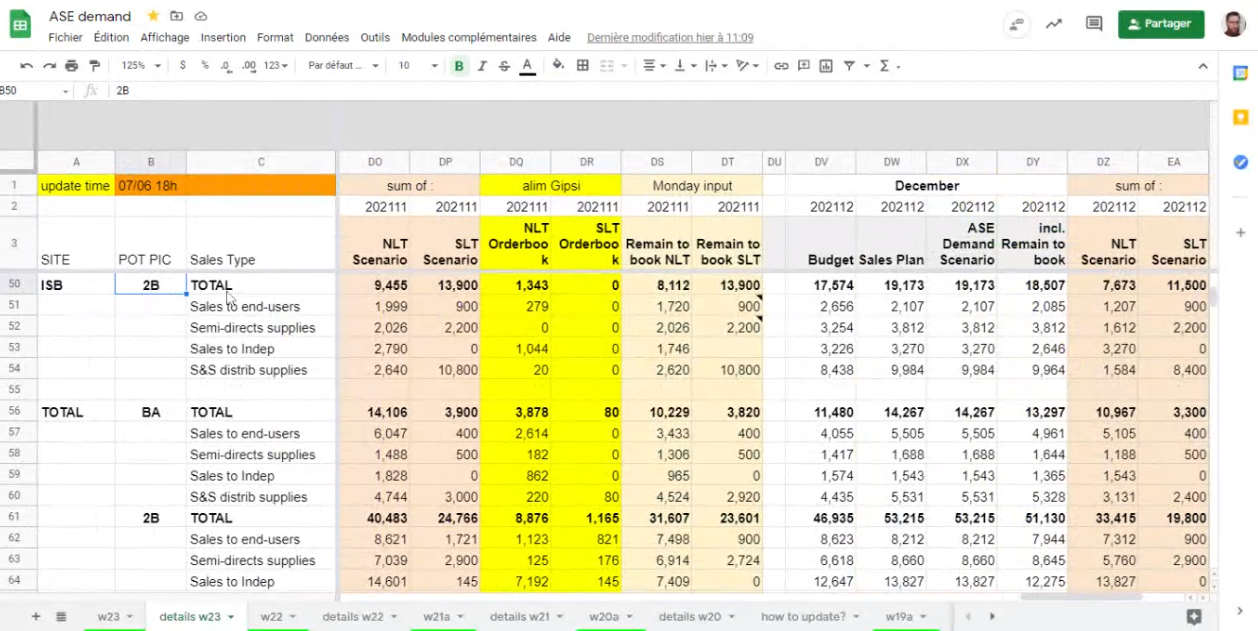Open 'Dernière modification hier à 11:09' link
The height and width of the screenshot is (631, 1258).
(670, 38)
